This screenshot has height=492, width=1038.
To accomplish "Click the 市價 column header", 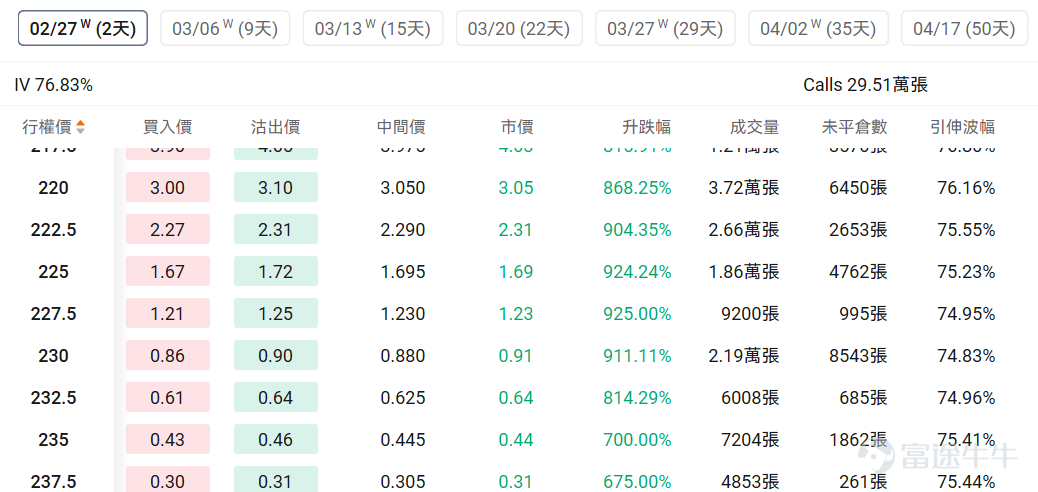I will pos(517,126).
